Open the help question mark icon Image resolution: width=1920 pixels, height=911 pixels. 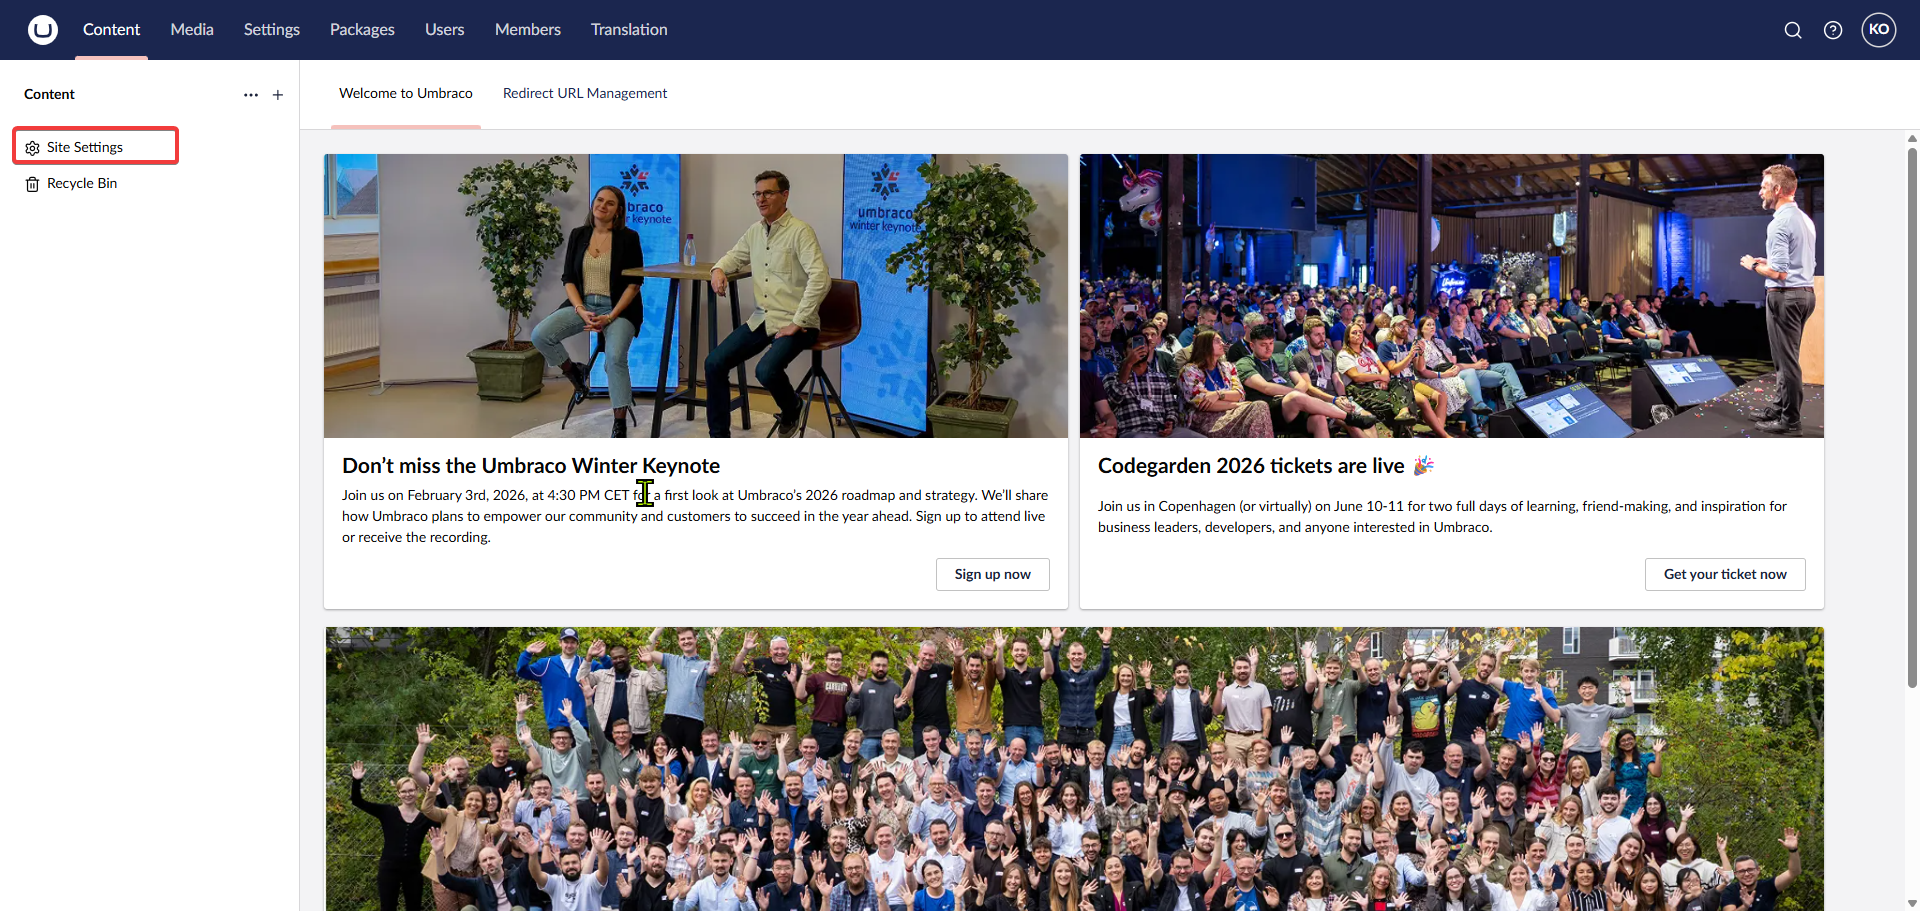pos(1833,30)
